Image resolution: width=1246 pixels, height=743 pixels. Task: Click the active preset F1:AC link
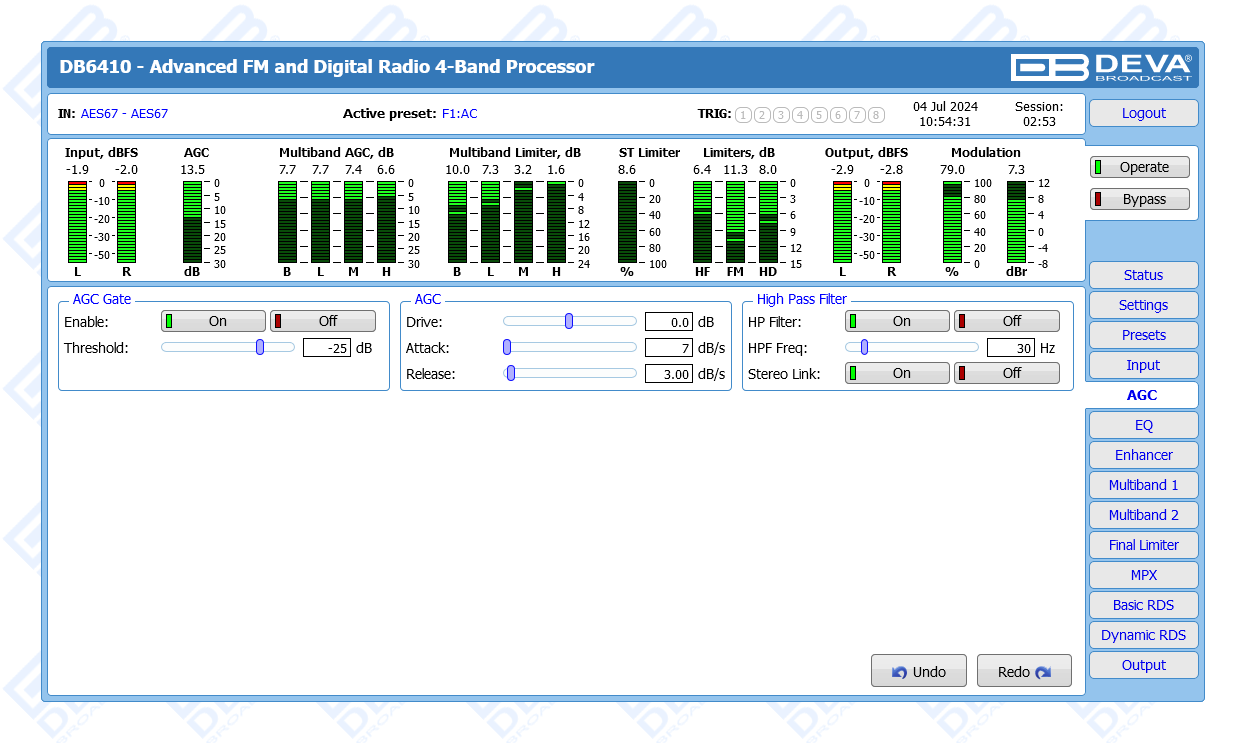tap(460, 114)
